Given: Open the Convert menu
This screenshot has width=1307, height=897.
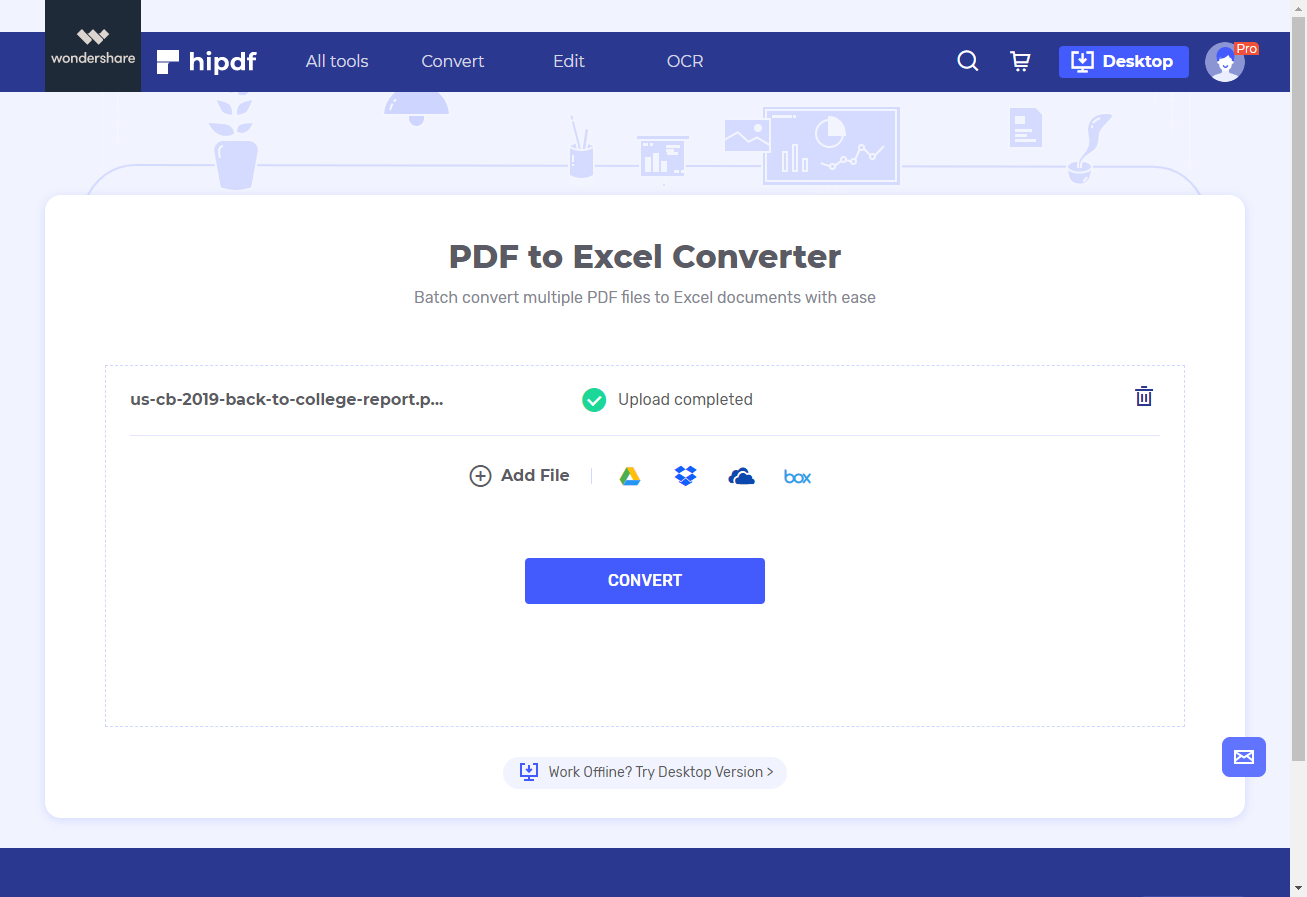Looking at the screenshot, I should (452, 61).
